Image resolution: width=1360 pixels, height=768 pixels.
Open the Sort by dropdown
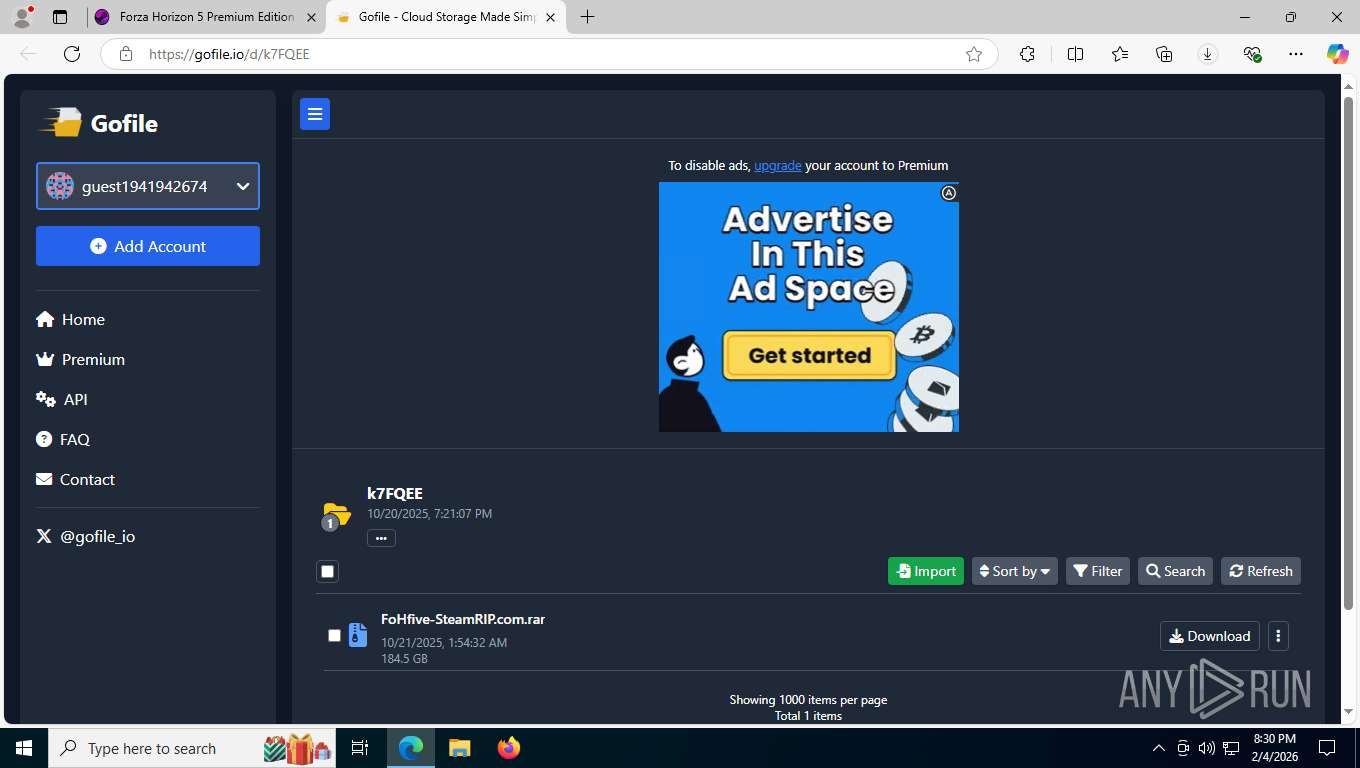[x=1014, y=571]
